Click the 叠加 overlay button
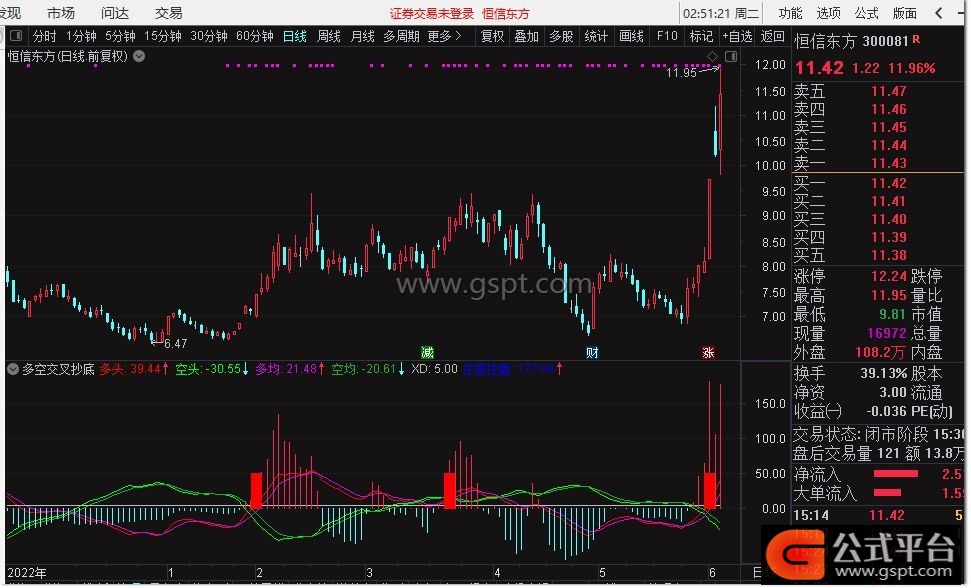The height and width of the screenshot is (588, 971). pos(526,37)
